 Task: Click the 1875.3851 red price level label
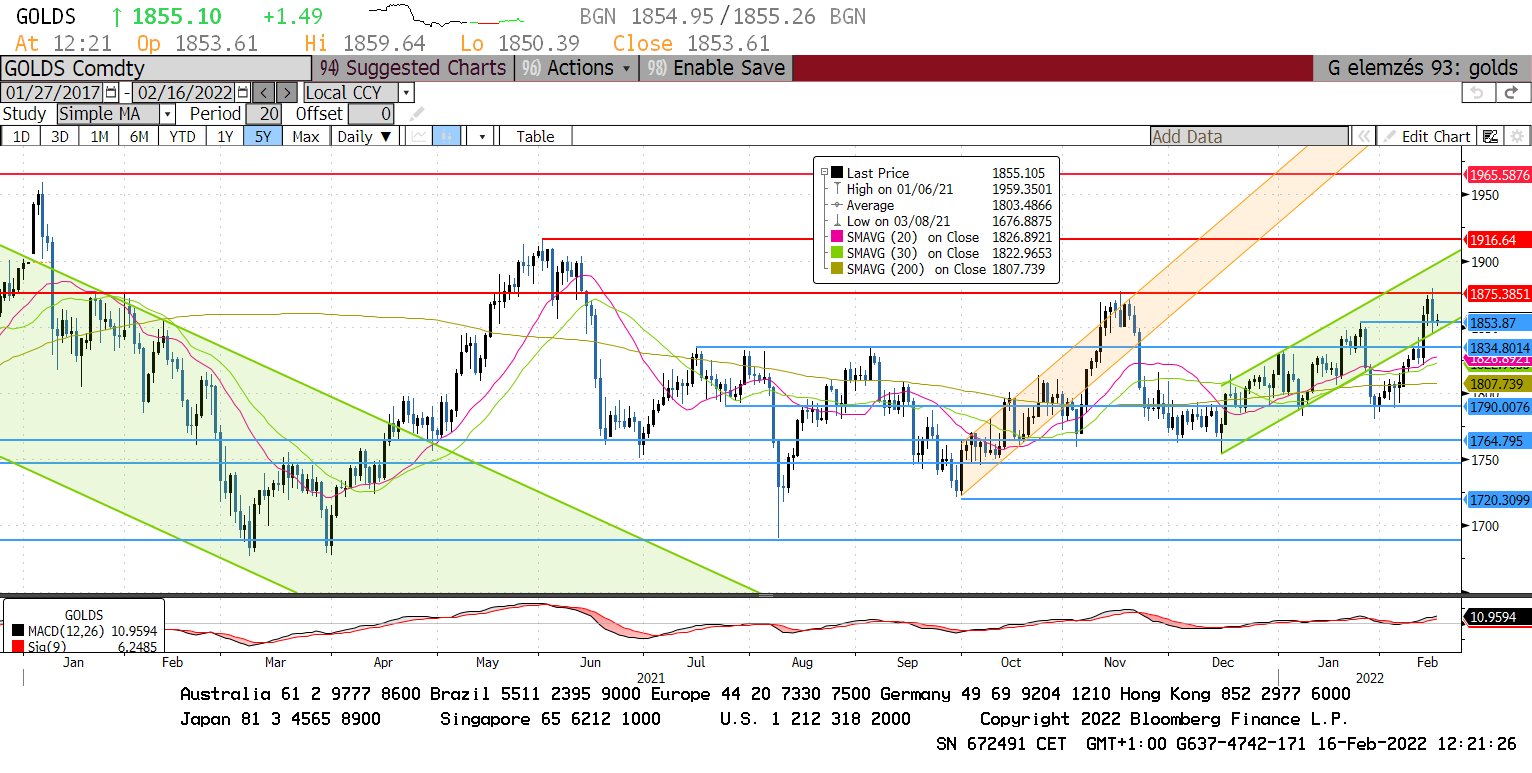[1499, 293]
